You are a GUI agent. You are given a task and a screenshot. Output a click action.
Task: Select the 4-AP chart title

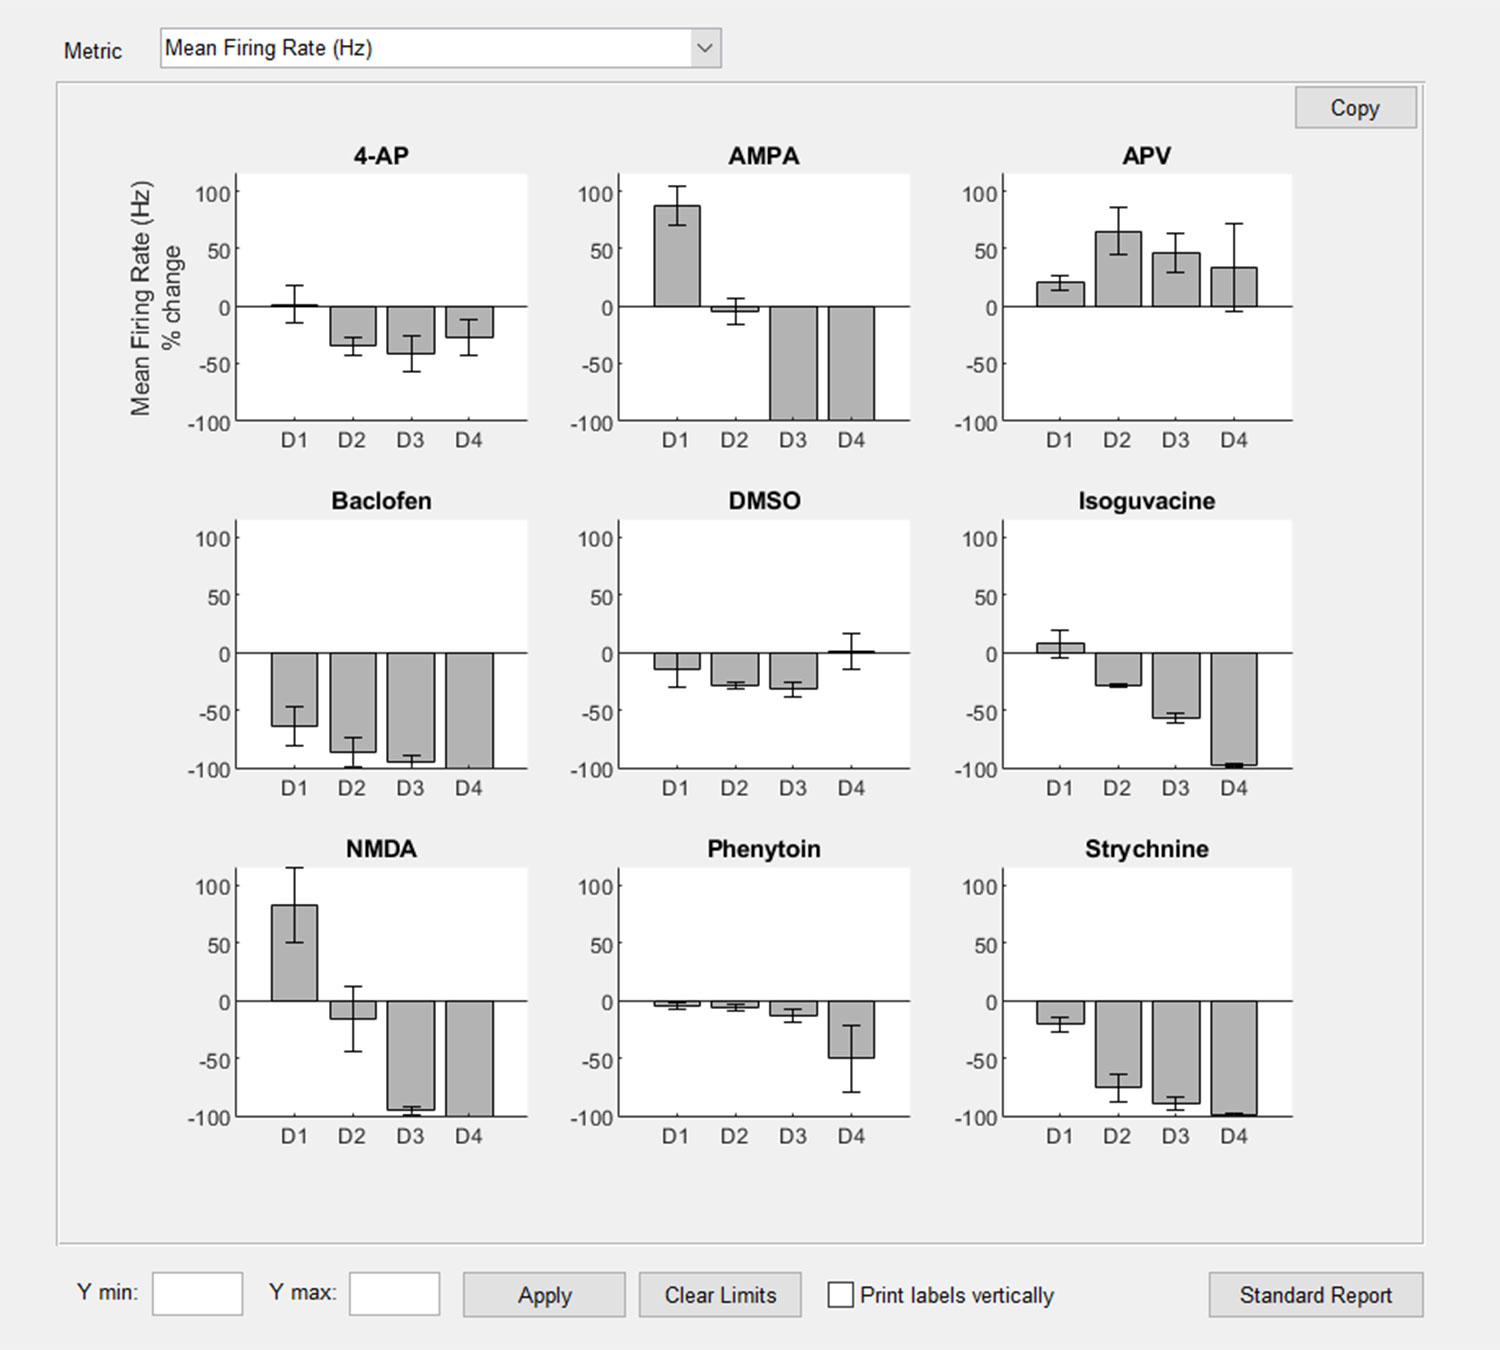[381, 156]
